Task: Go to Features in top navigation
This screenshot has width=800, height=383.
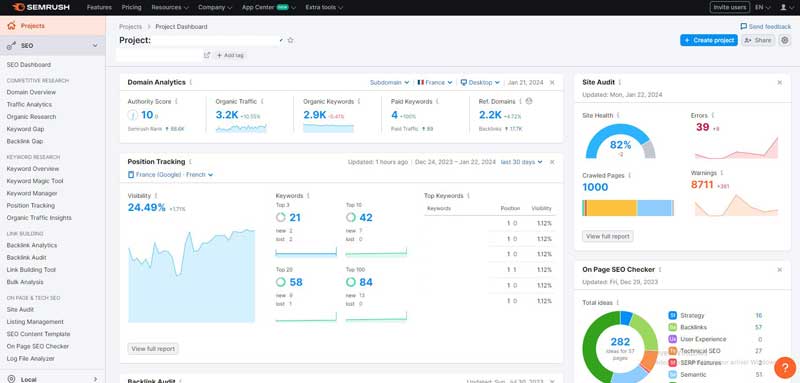Action: (x=99, y=8)
